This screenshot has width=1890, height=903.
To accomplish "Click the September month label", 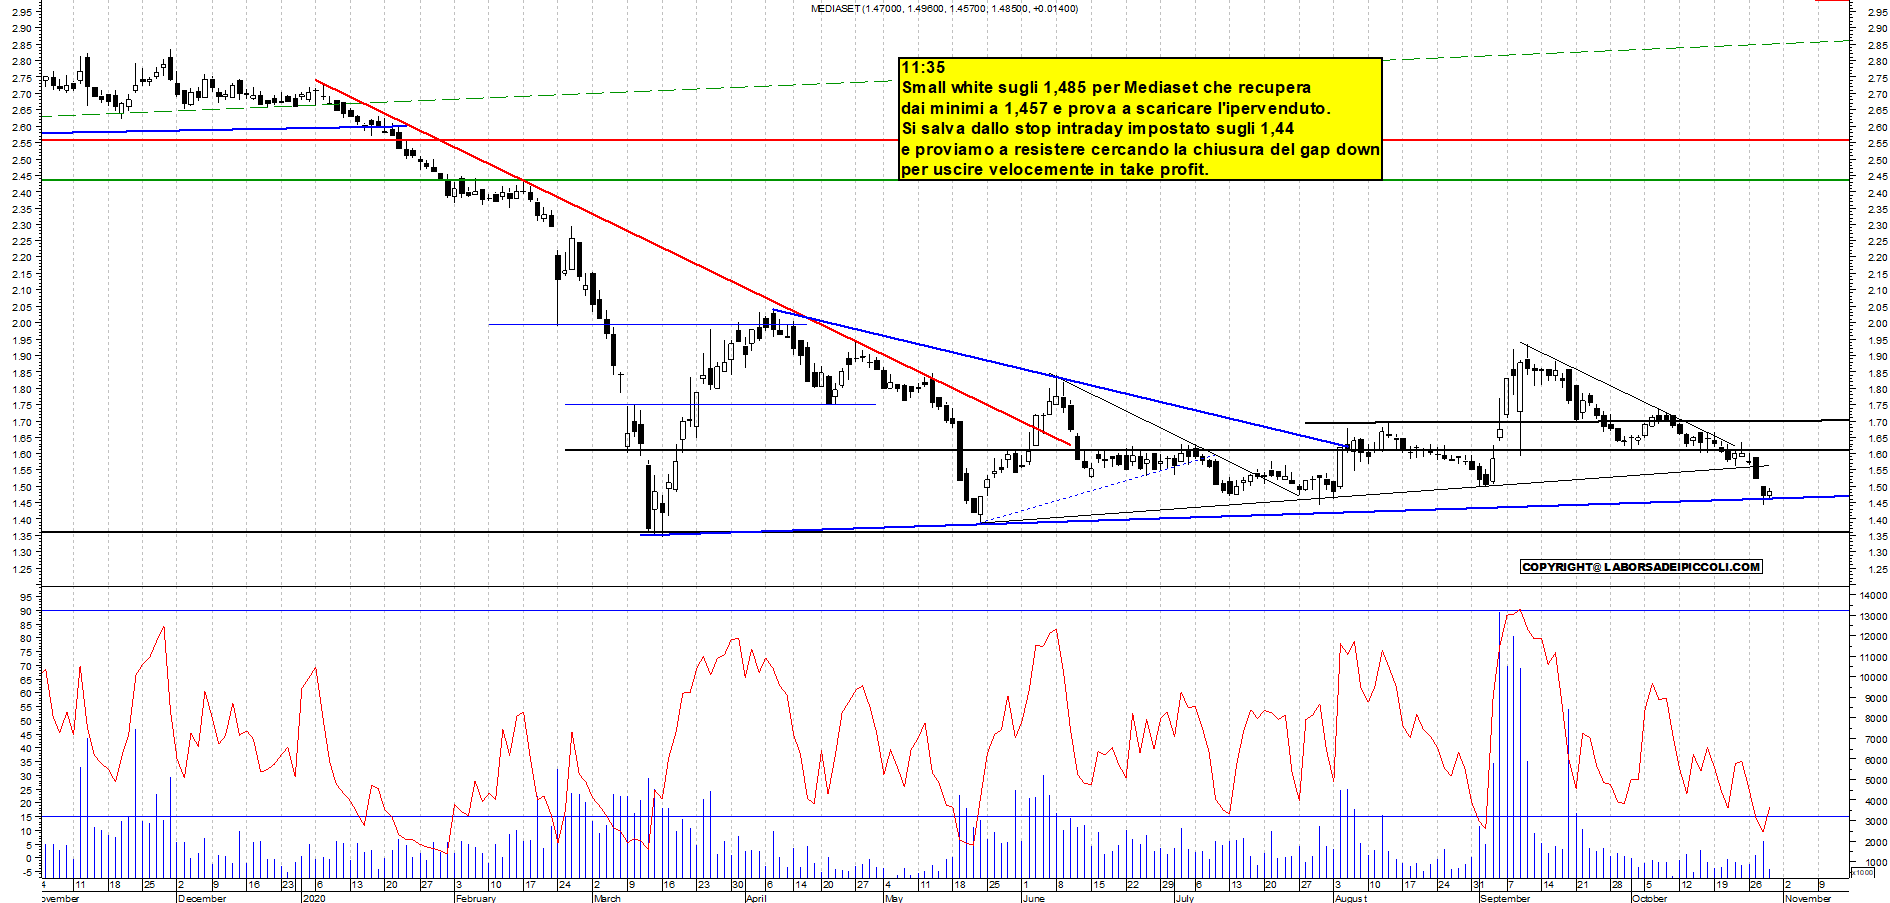I will pos(1505,898).
